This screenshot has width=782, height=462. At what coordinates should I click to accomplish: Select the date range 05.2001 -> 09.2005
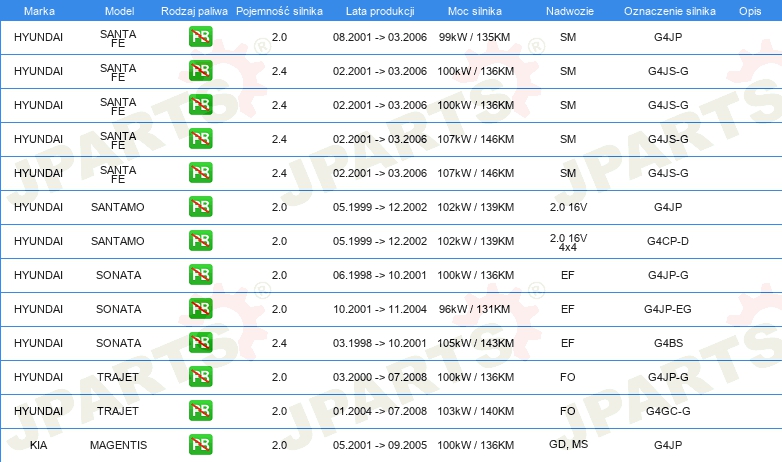click(x=380, y=445)
